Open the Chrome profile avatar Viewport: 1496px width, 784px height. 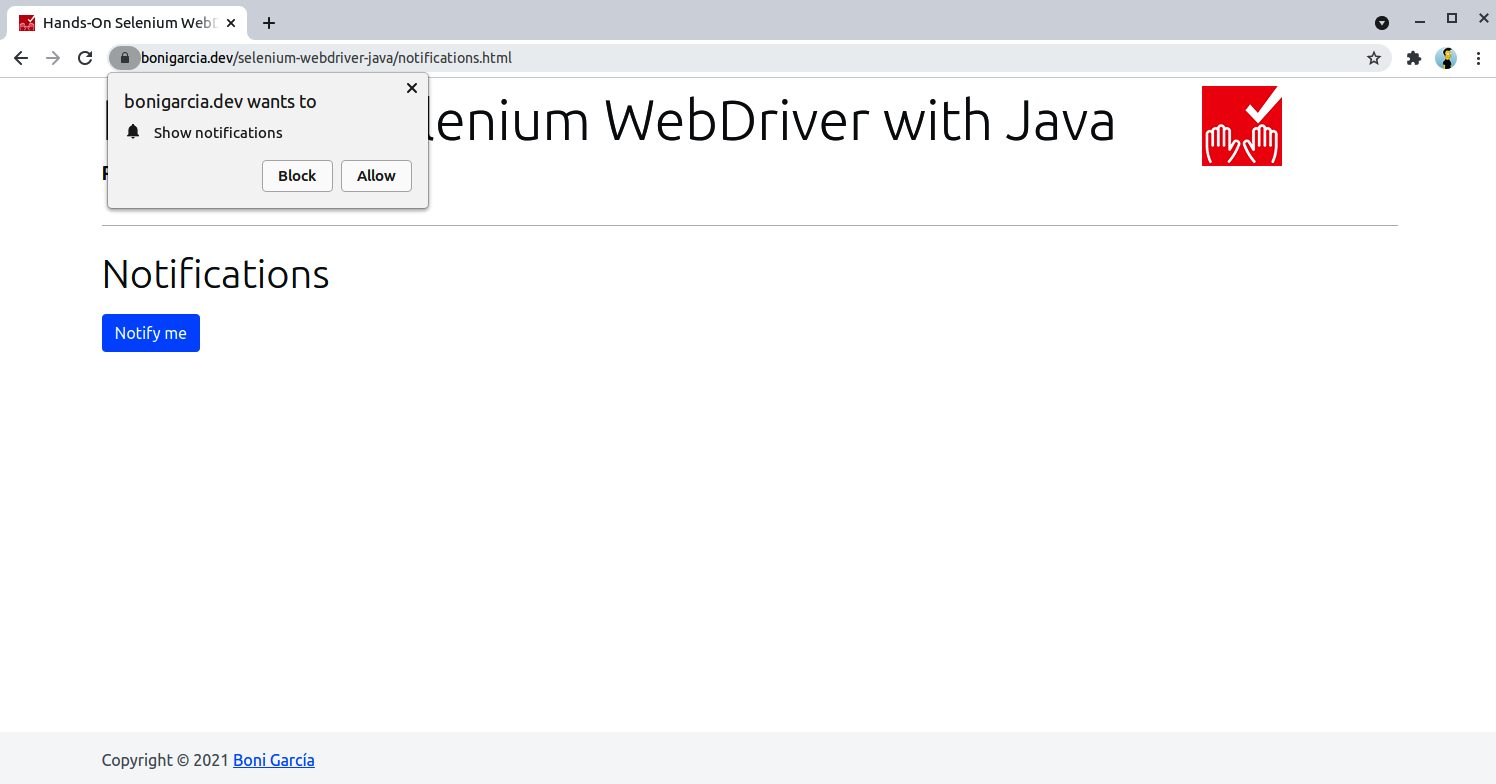1446,58
